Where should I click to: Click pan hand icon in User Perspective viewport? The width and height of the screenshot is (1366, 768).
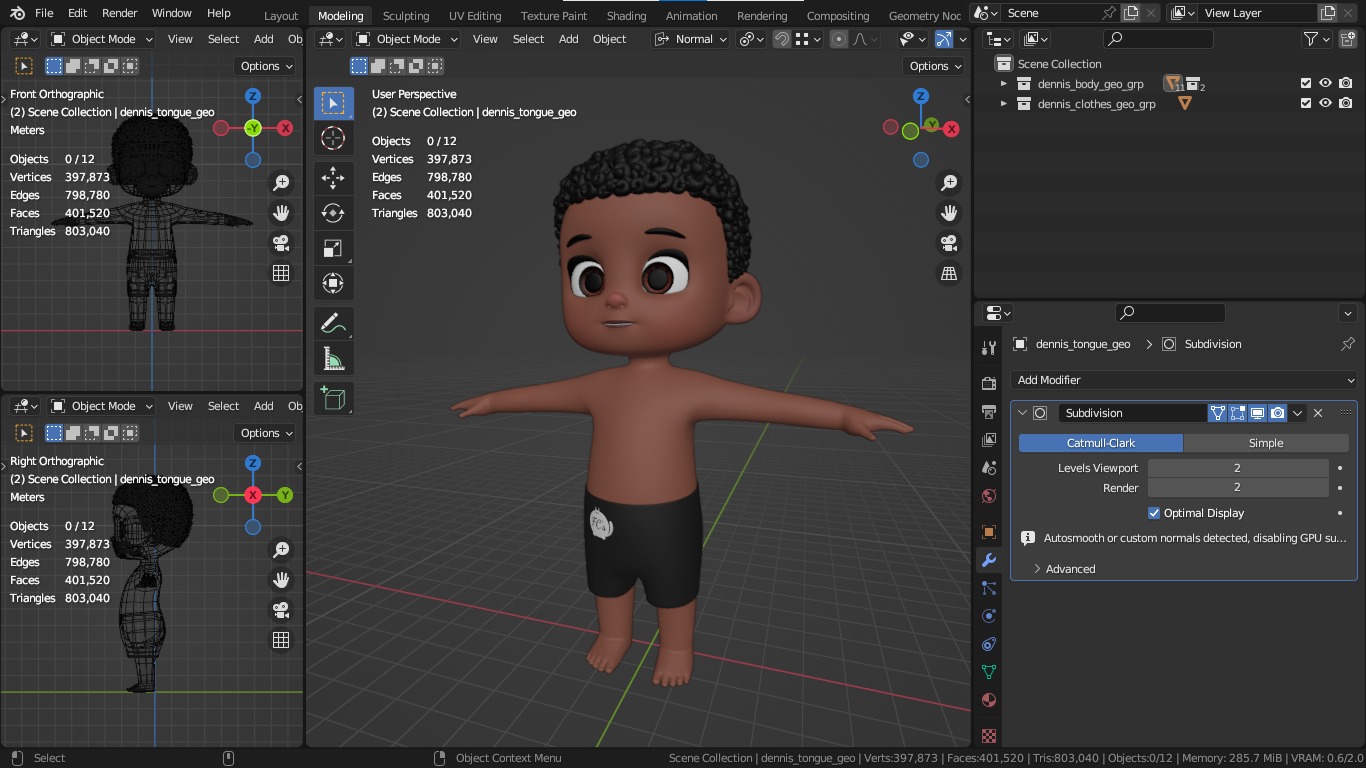(x=948, y=213)
